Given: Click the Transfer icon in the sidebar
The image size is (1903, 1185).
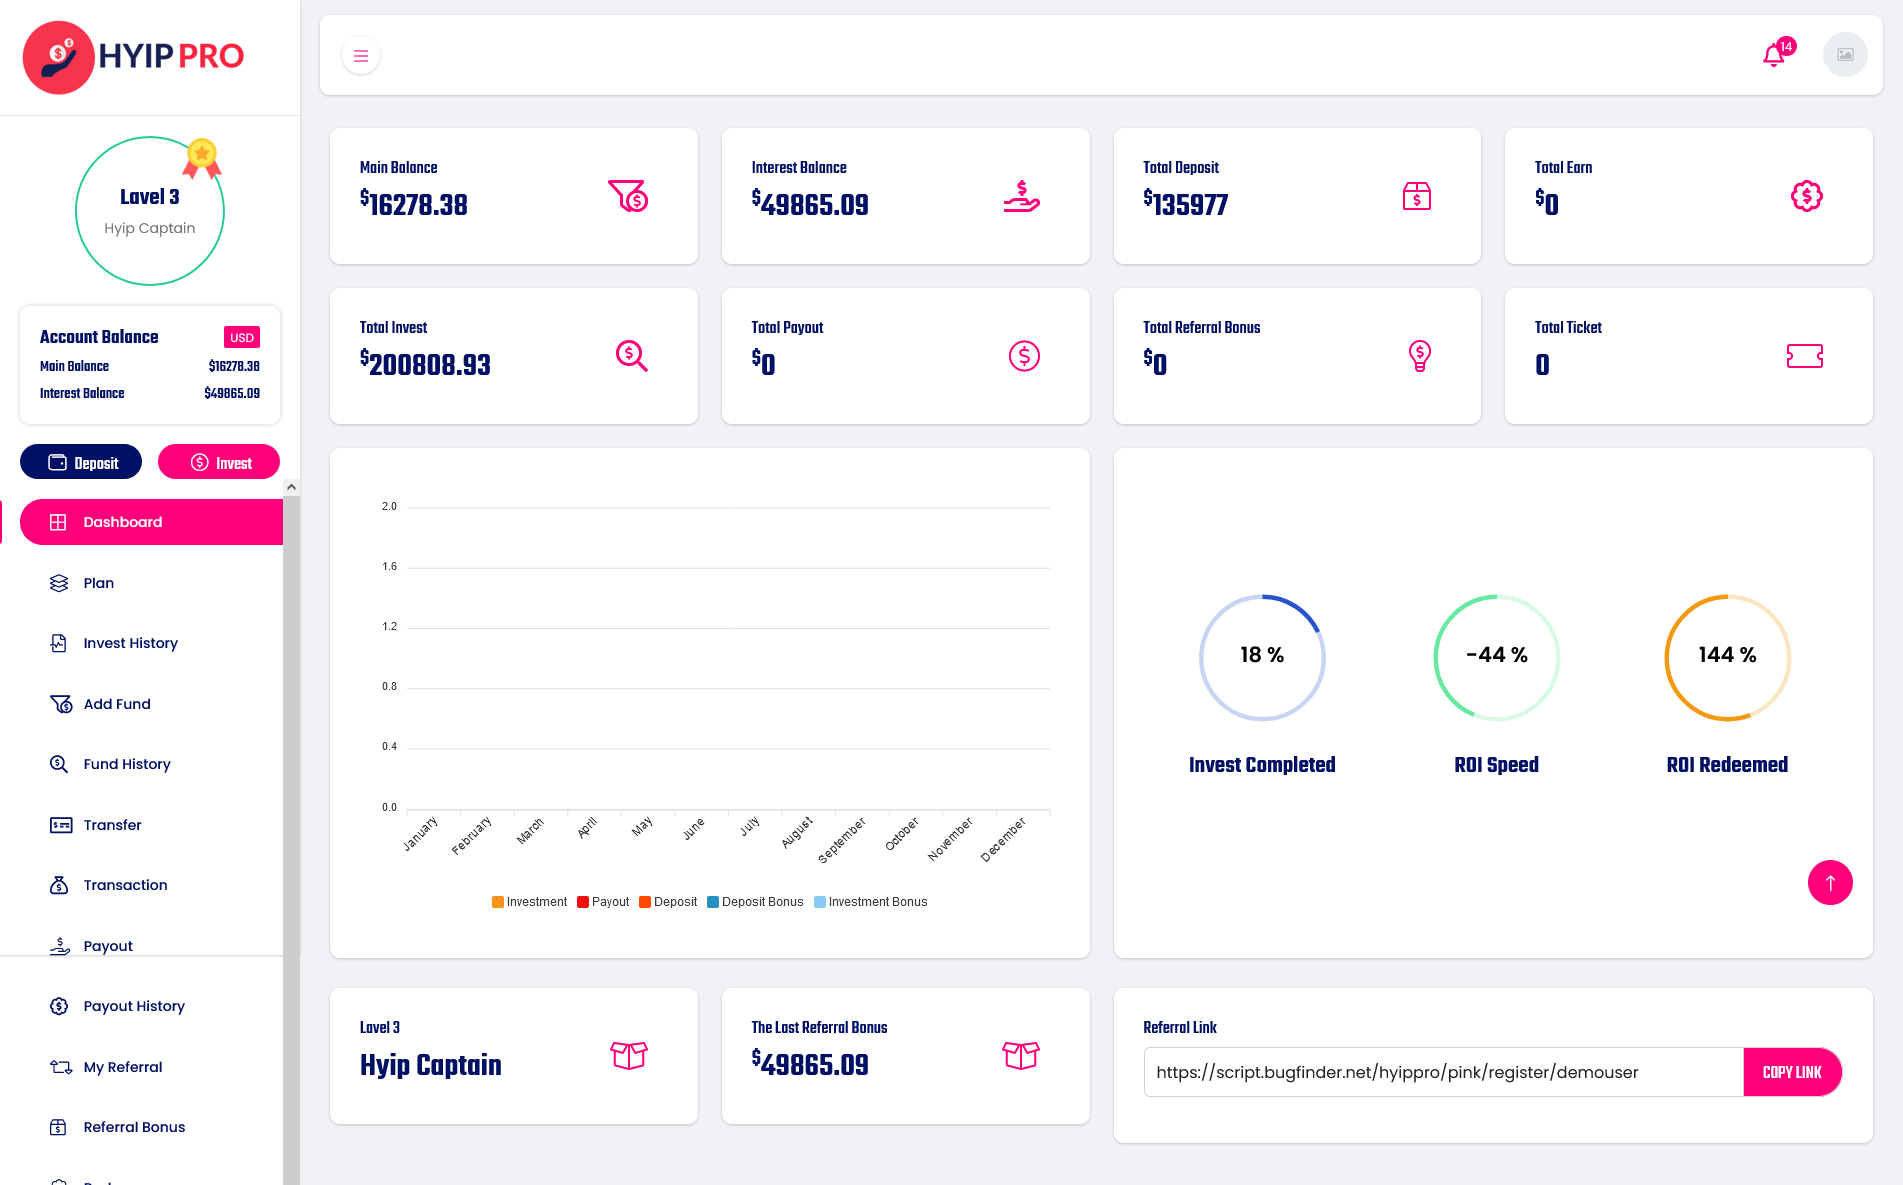Looking at the screenshot, I should [x=59, y=824].
